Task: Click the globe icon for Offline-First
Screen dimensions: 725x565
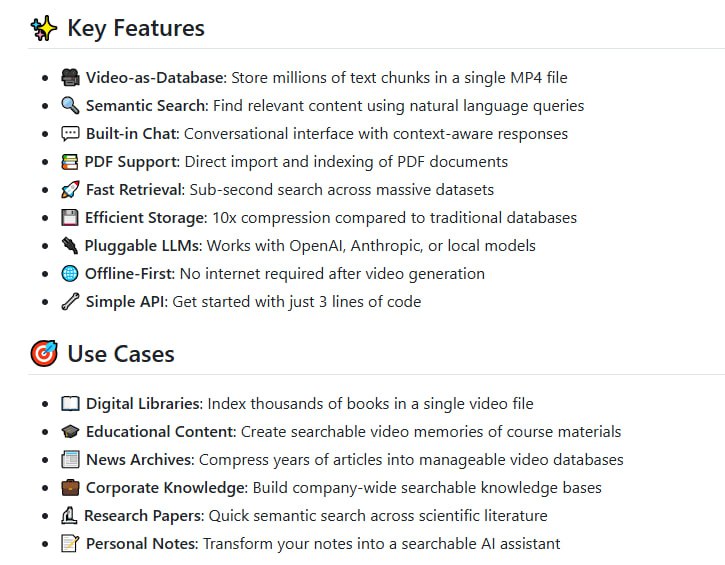Action: (x=70, y=274)
